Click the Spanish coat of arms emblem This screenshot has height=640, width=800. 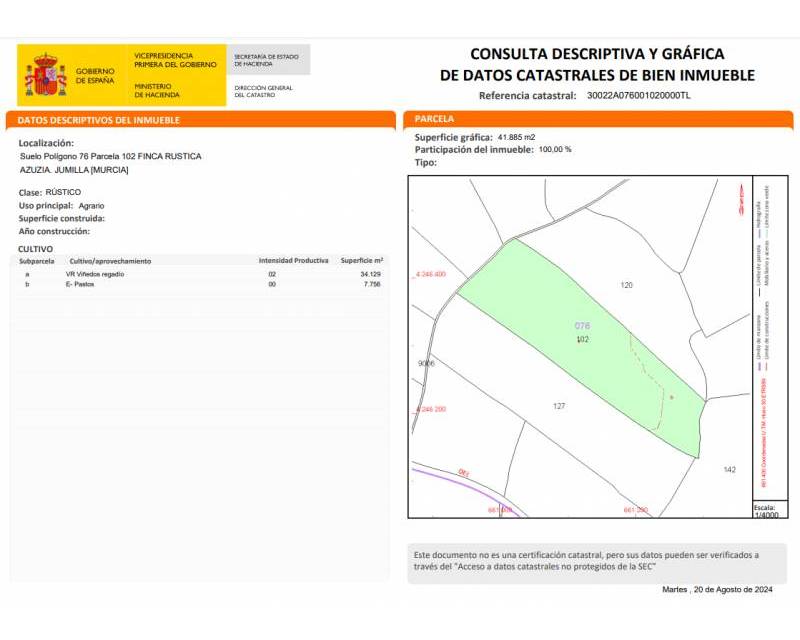(45, 76)
